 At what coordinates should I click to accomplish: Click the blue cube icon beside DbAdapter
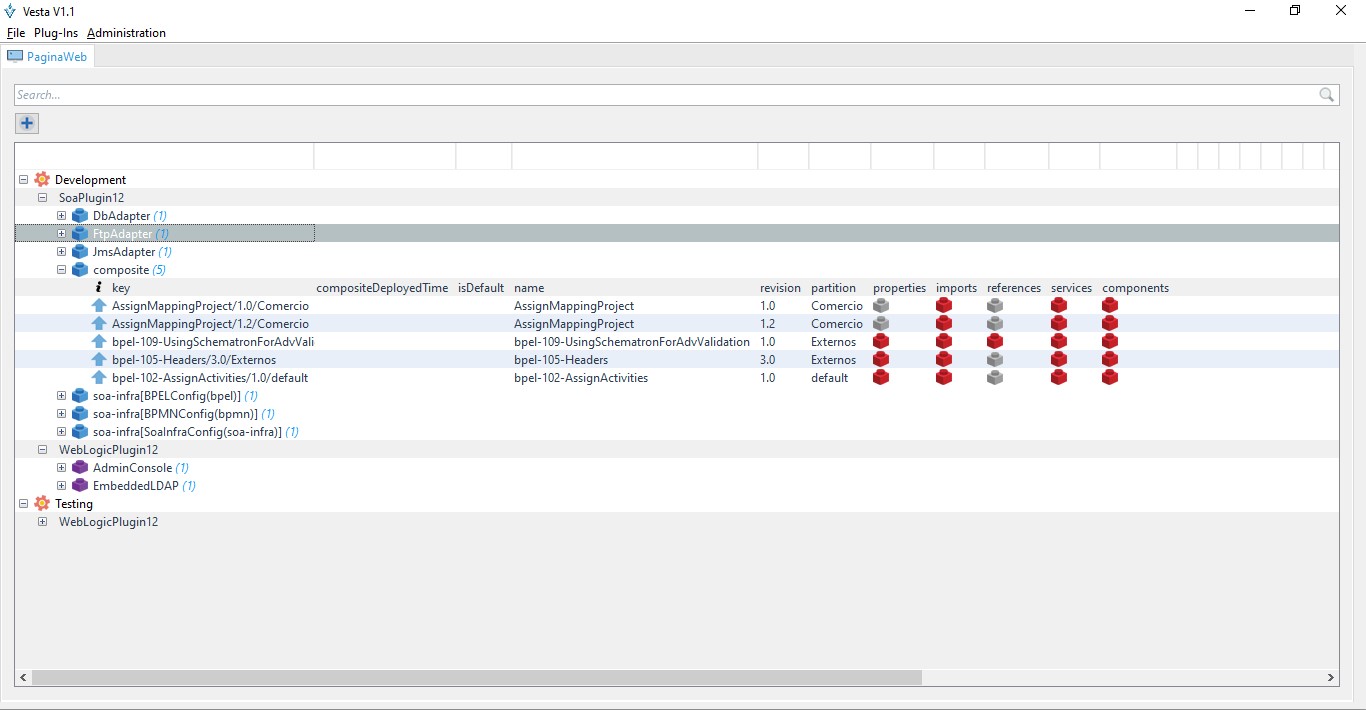tap(80, 216)
